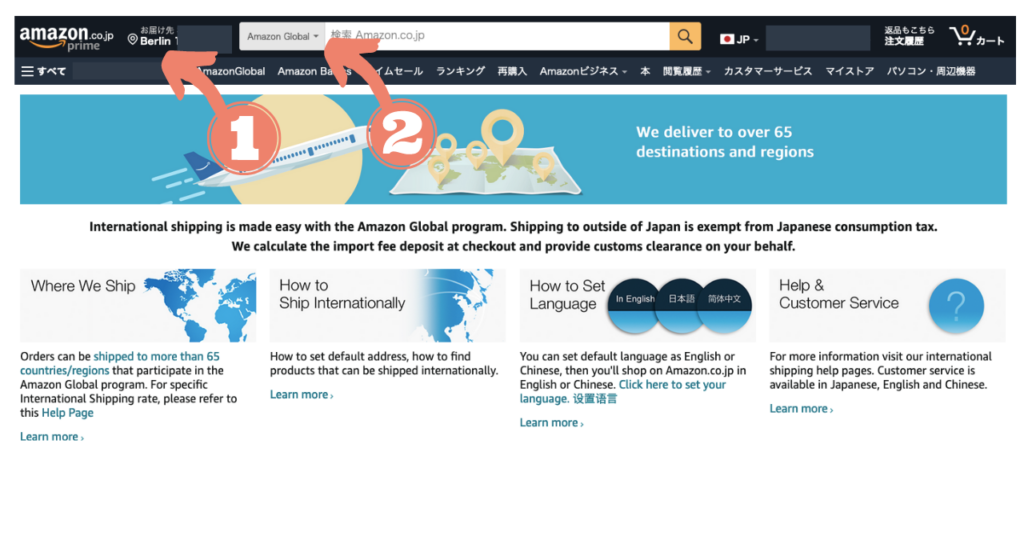
Task: Click the question mark help circle
Action: [x=956, y=306]
